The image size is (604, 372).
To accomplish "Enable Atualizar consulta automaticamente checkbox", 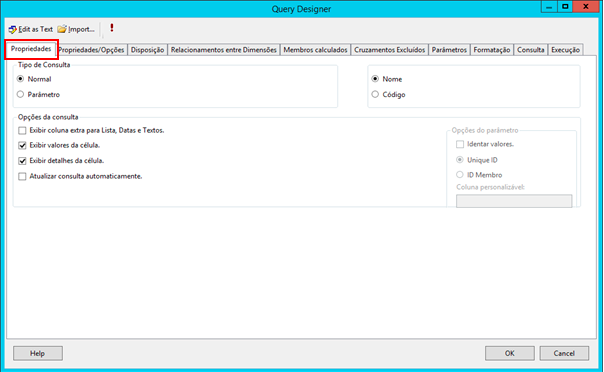I will [x=22, y=176].
